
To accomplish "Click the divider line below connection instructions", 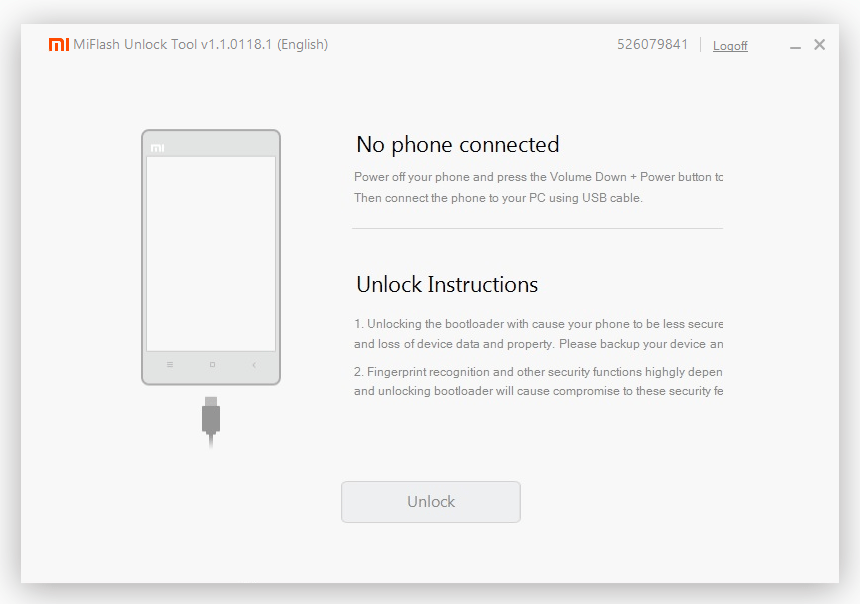I will coord(538,228).
